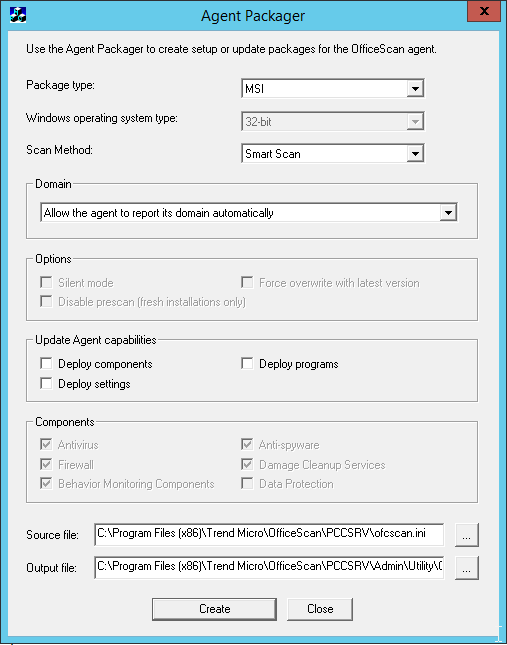The image size is (507, 645).
Task: Open the Package type dropdown
Action: point(333,88)
